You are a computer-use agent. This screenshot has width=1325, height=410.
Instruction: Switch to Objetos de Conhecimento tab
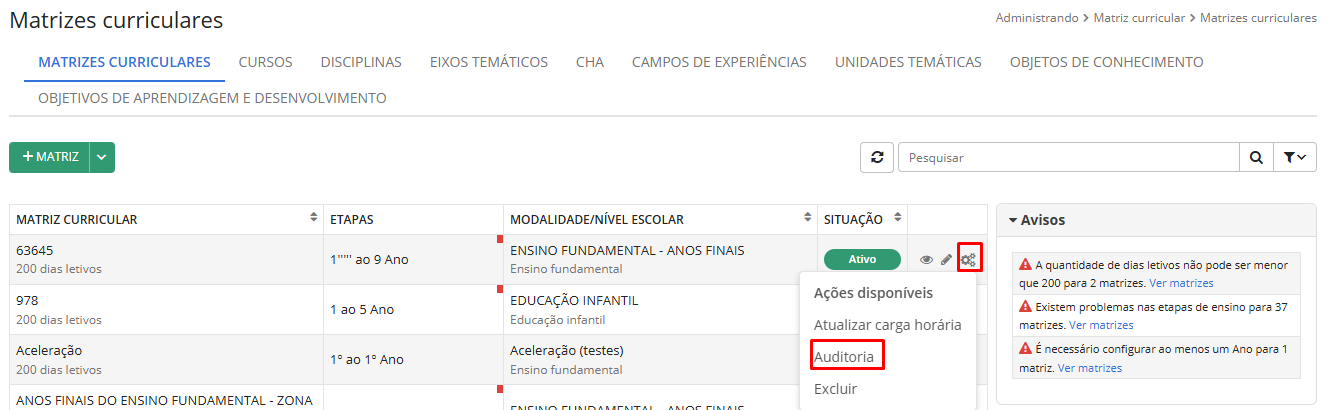1106,62
